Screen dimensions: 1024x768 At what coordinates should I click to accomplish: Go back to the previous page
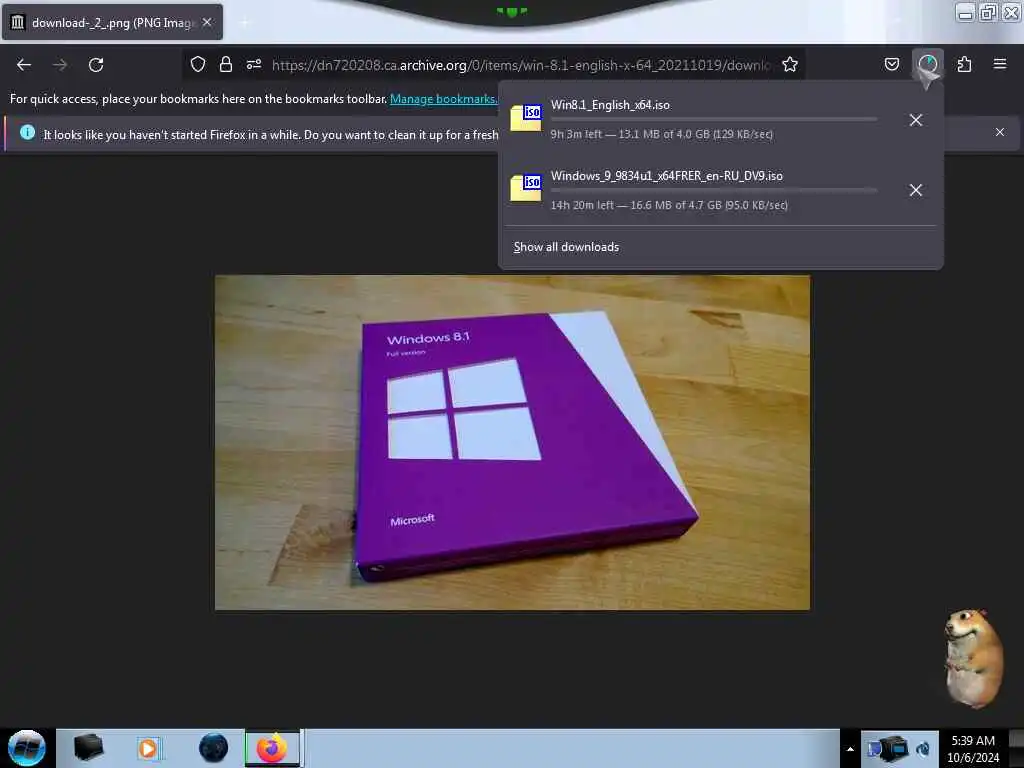tap(24, 65)
